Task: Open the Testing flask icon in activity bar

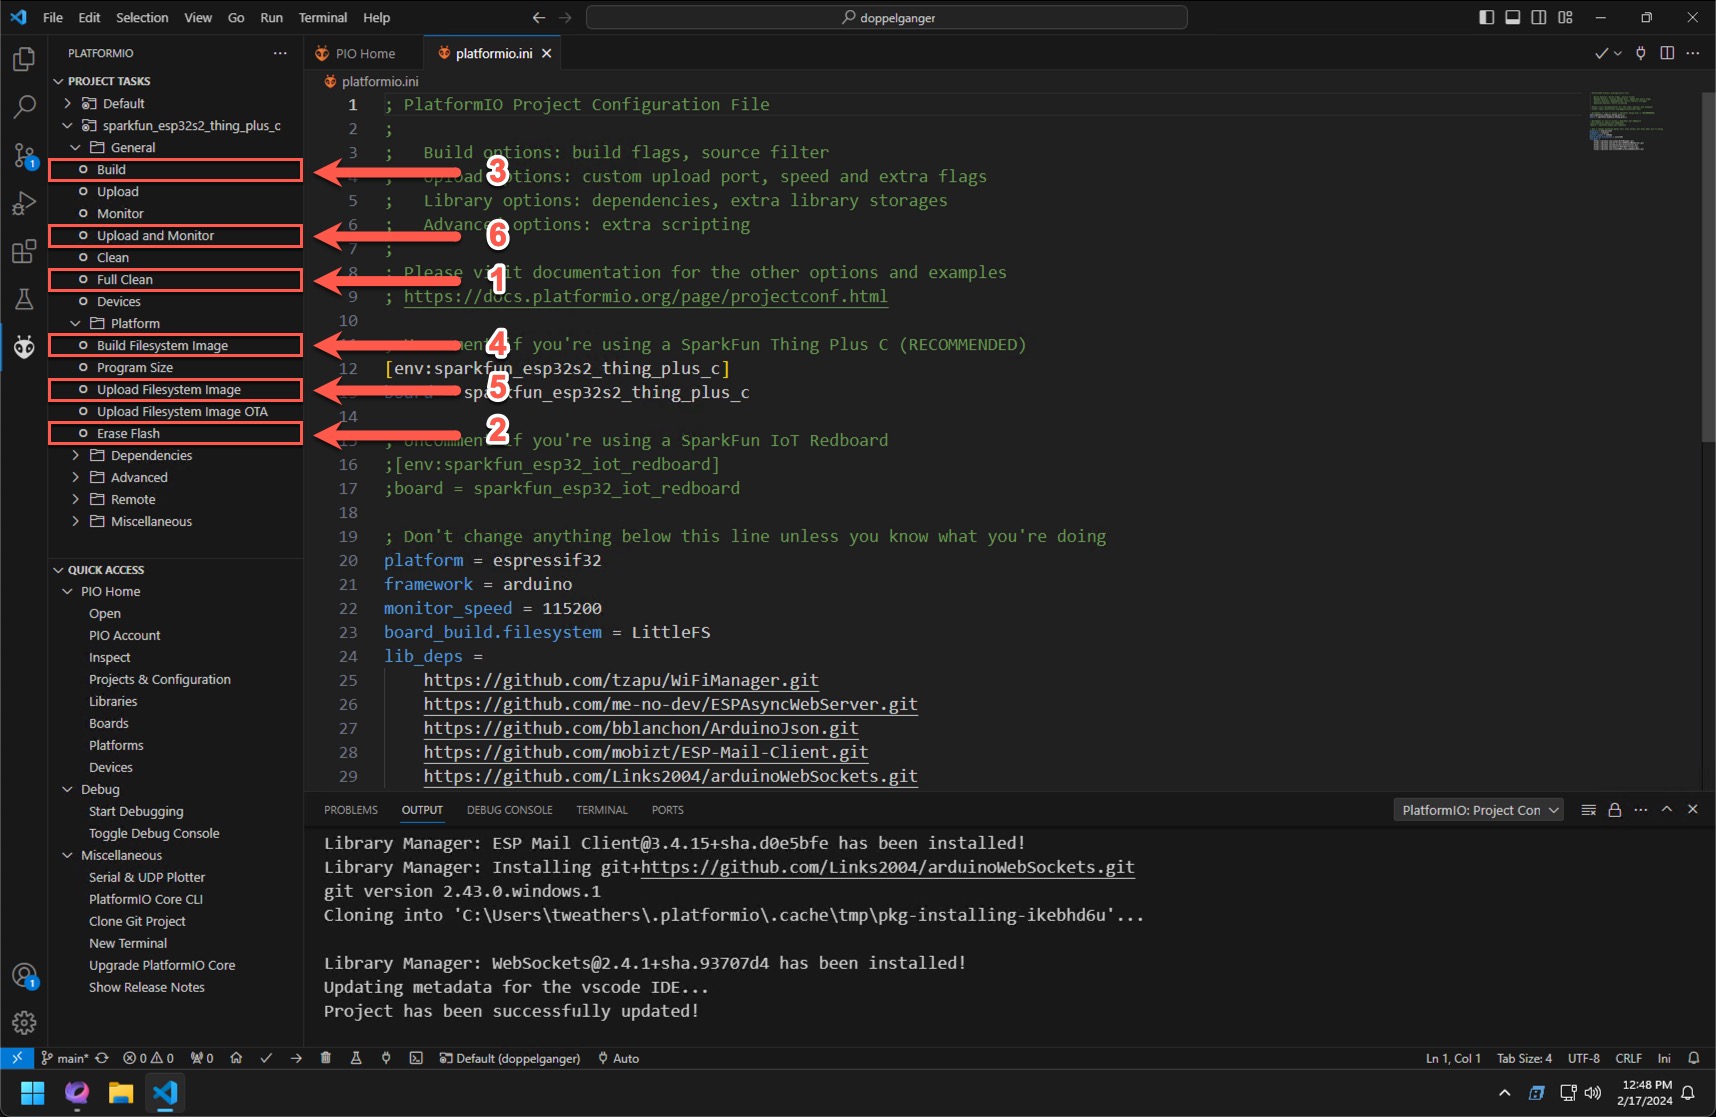Action: click(x=24, y=299)
